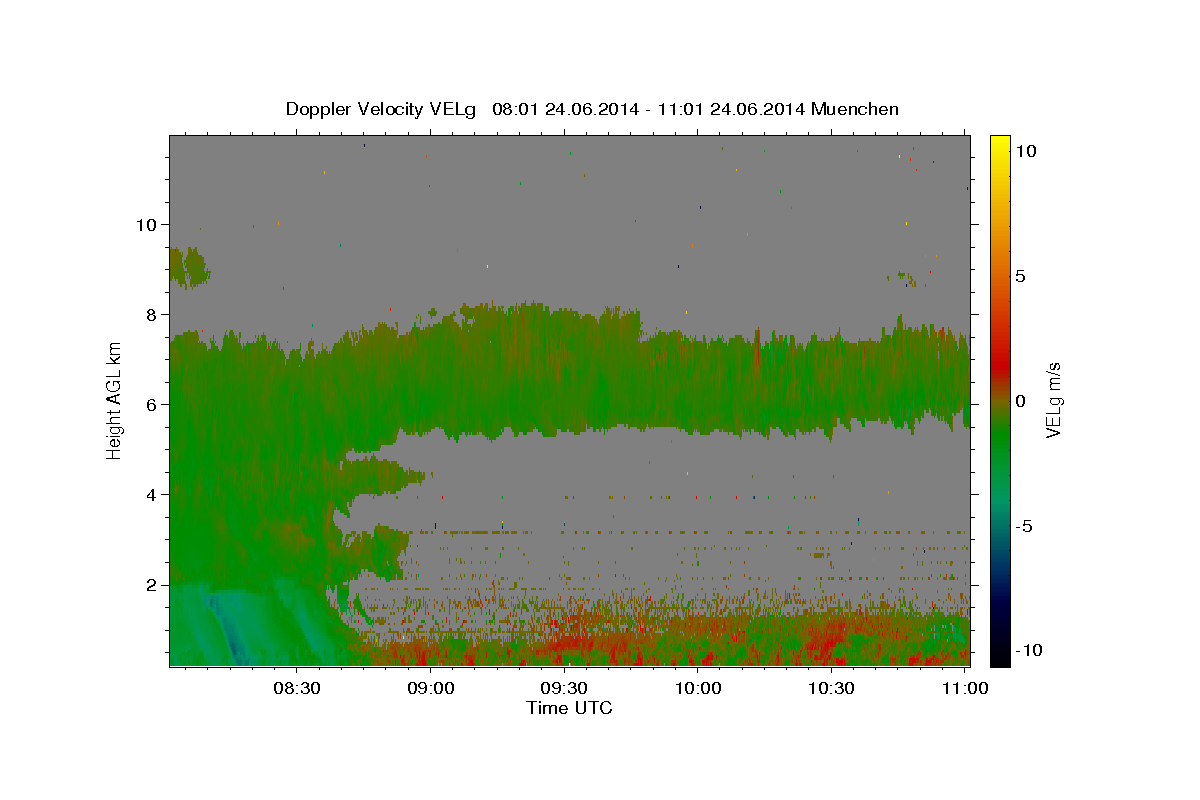Click the colorbar label '-10'

pyautogui.click(x=1028, y=650)
